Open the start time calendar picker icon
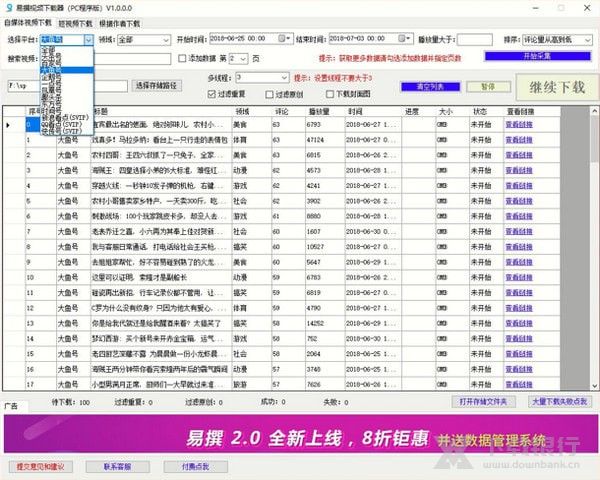 (x=282, y=39)
